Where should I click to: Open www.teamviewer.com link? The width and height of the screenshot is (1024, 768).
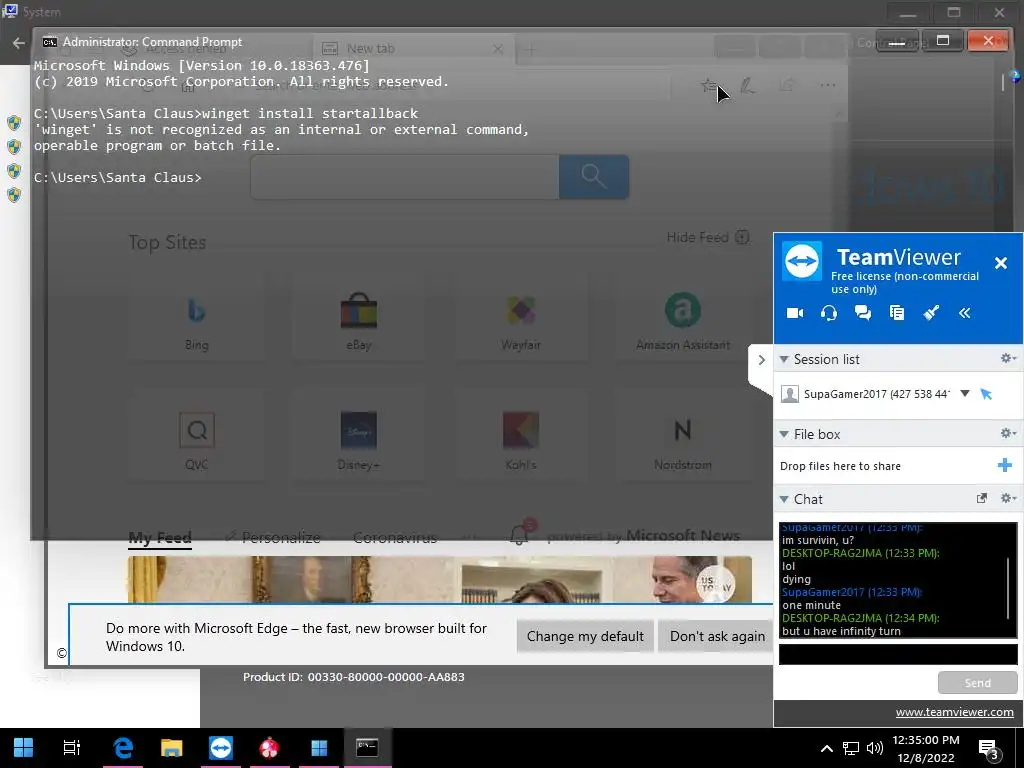click(954, 712)
